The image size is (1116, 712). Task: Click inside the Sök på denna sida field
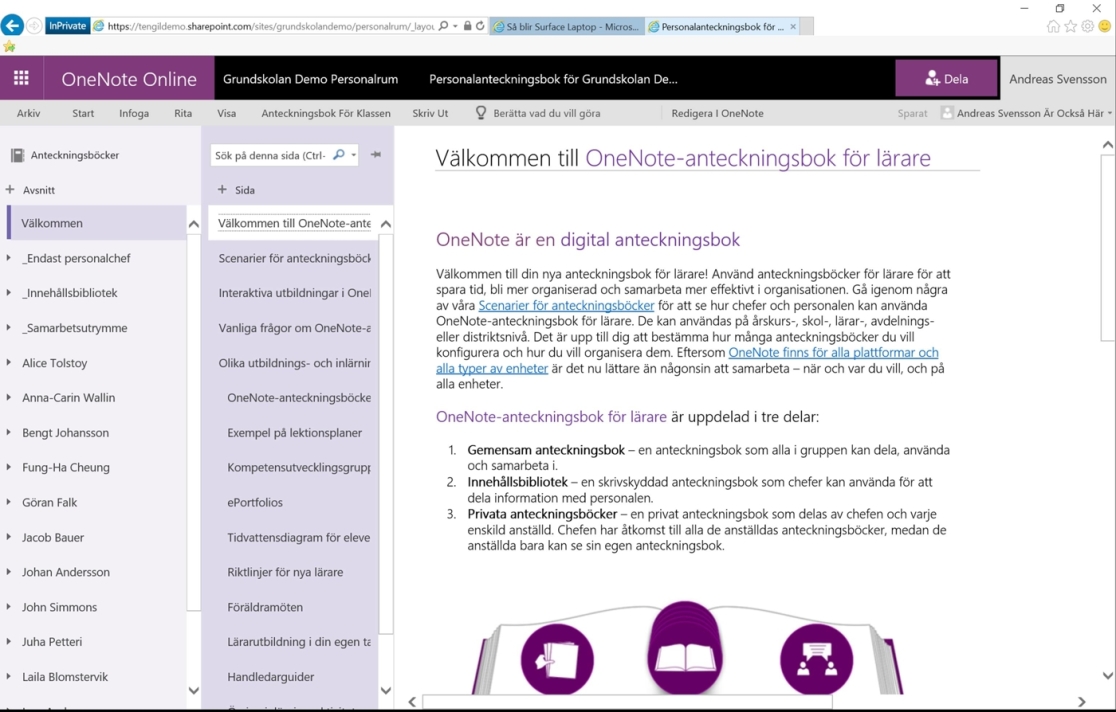(270, 156)
